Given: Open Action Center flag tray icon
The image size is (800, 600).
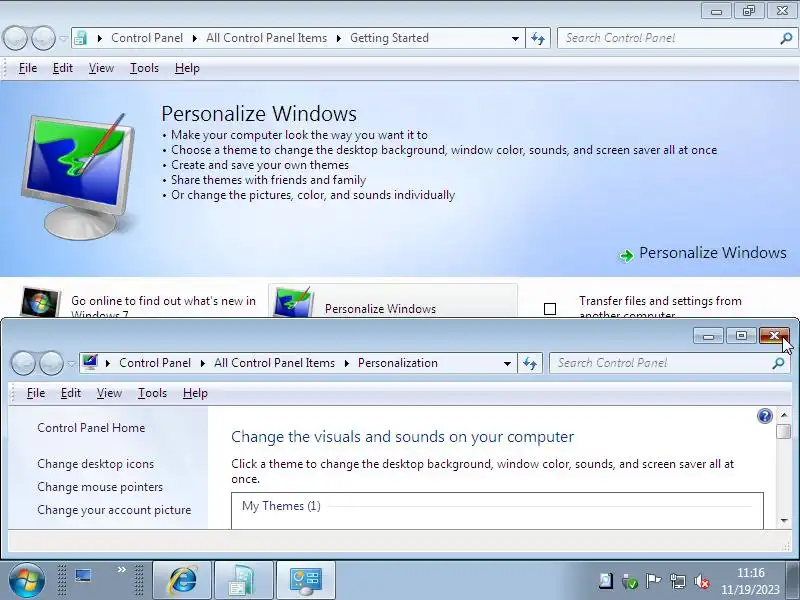Looking at the screenshot, I should pyautogui.click(x=653, y=581).
